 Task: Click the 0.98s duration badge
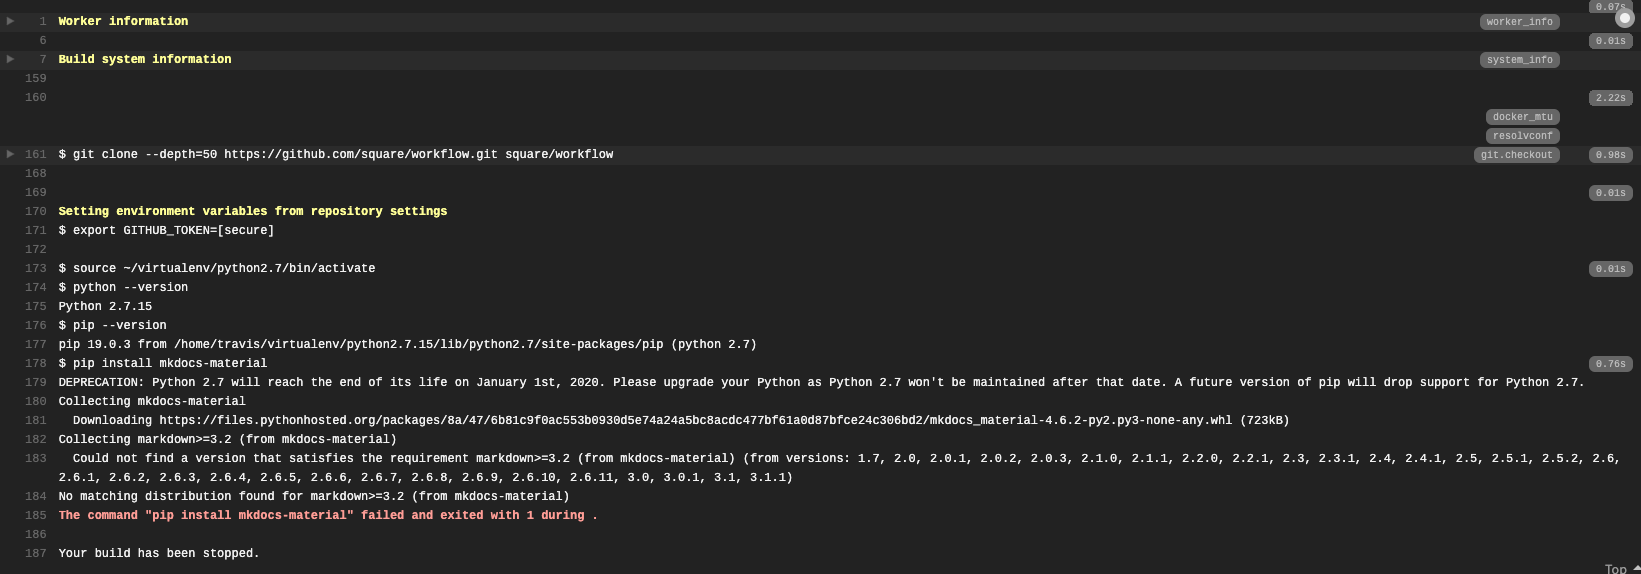(x=1610, y=155)
